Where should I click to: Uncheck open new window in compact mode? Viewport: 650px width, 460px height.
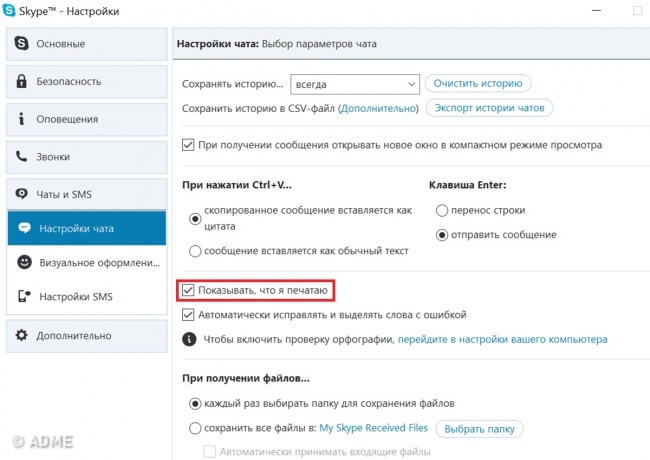188,145
